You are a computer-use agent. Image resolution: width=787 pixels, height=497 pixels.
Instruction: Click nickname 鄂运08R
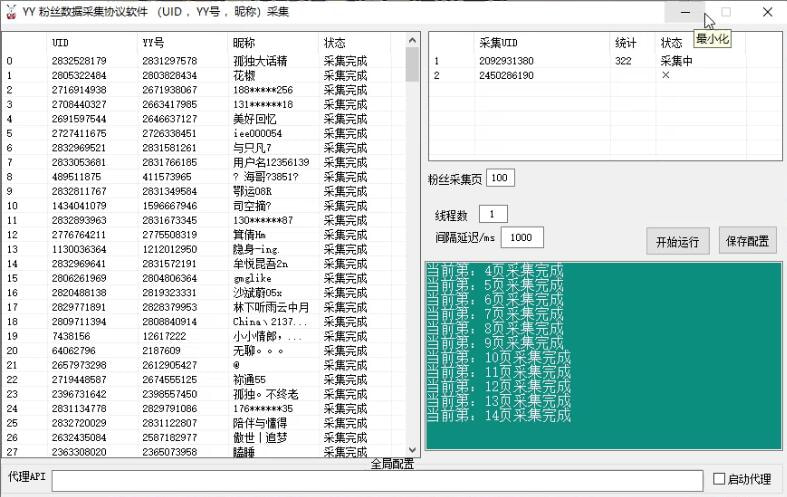click(x=252, y=191)
